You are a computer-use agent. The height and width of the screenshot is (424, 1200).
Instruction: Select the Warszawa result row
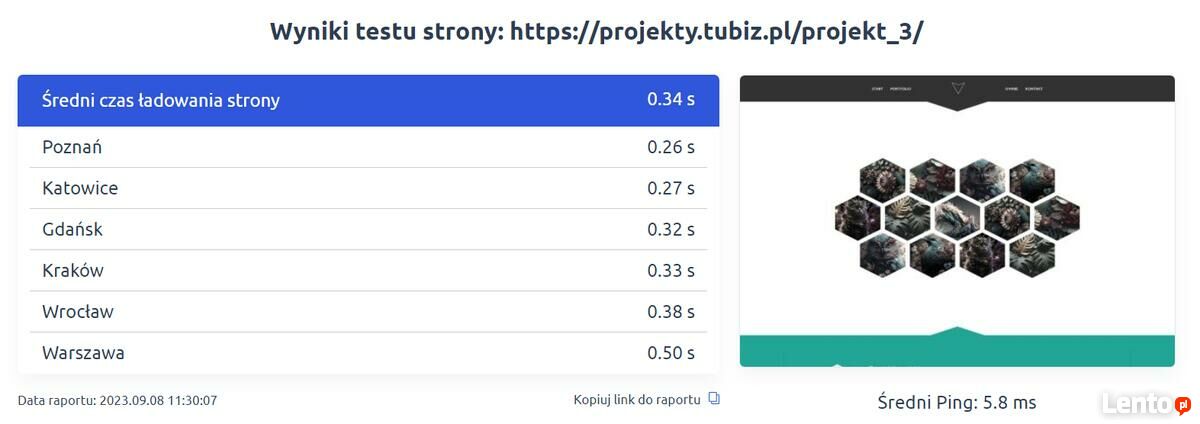point(368,353)
